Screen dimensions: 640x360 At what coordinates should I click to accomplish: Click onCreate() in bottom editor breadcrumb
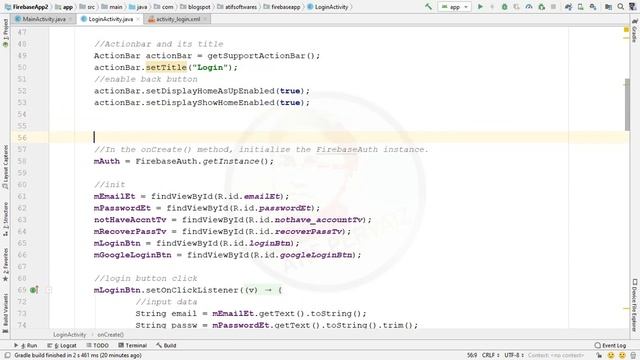[110, 335]
